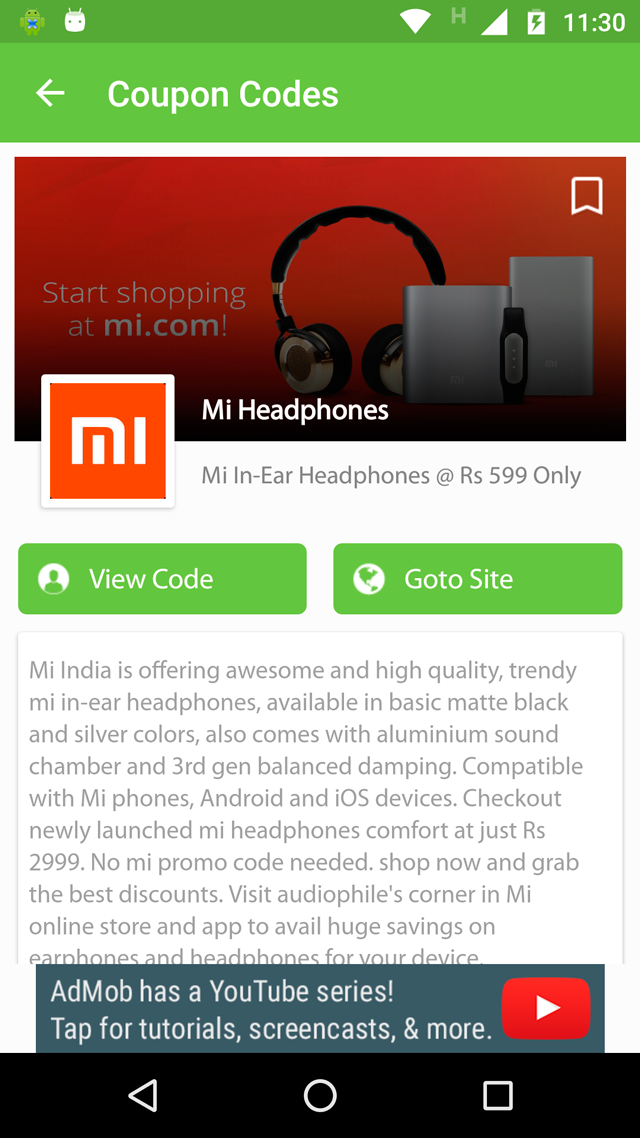Tap the Wi-Fi status bar icon

click(415, 22)
